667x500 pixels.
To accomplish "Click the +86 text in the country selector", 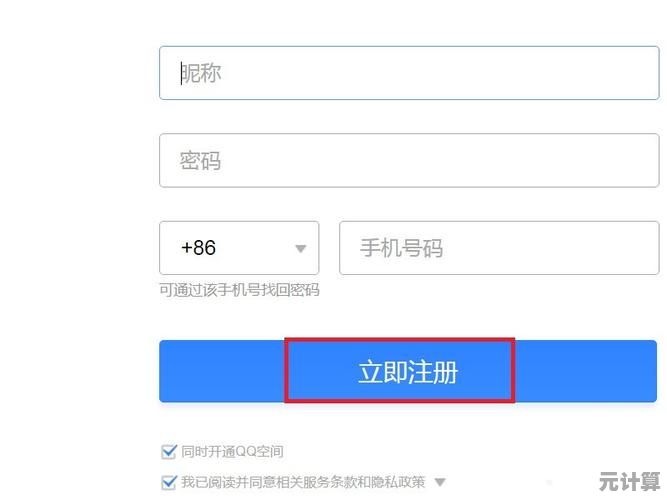I will pos(198,248).
